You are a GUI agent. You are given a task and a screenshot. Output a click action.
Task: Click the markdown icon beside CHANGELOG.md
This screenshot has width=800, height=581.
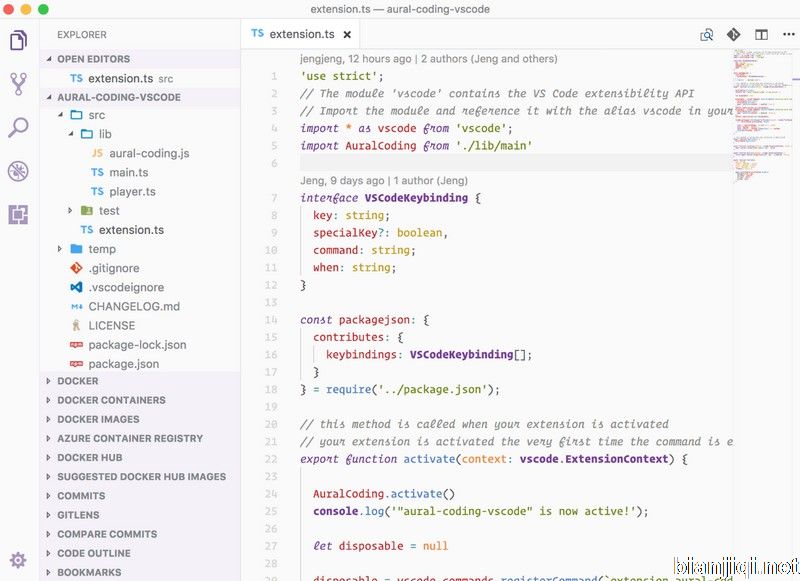(x=77, y=307)
